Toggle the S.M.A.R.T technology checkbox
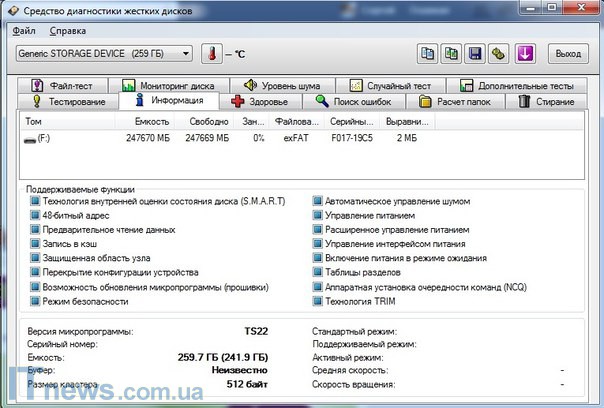604x408 pixels. pos(36,201)
